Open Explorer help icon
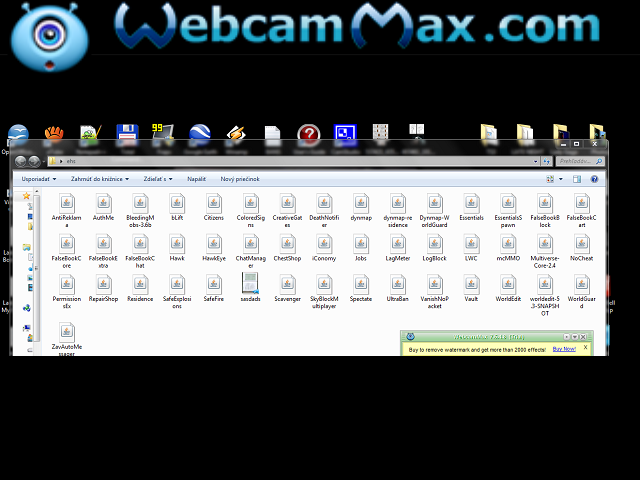This screenshot has height=480, width=640. [594, 179]
